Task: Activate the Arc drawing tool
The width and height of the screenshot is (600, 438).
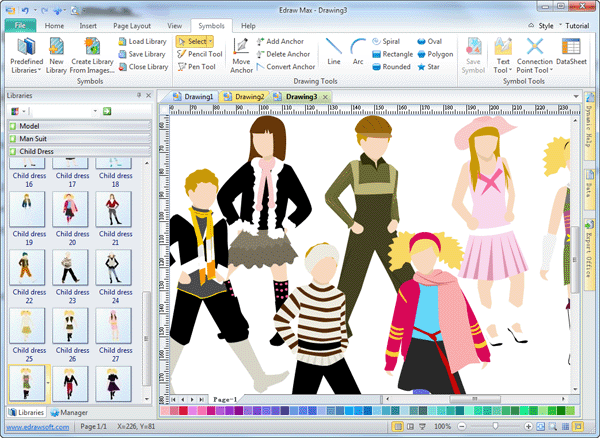Action: 358,50
